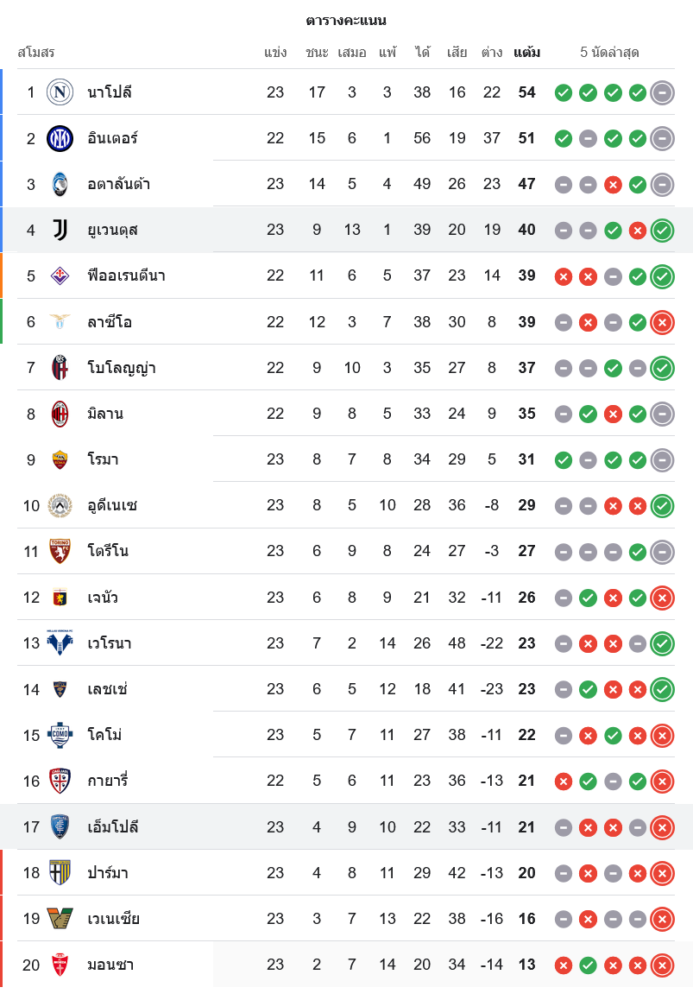This screenshot has width=693, height=1000.
Task: Open the Roma club crest
Action: [x=60, y=460]
